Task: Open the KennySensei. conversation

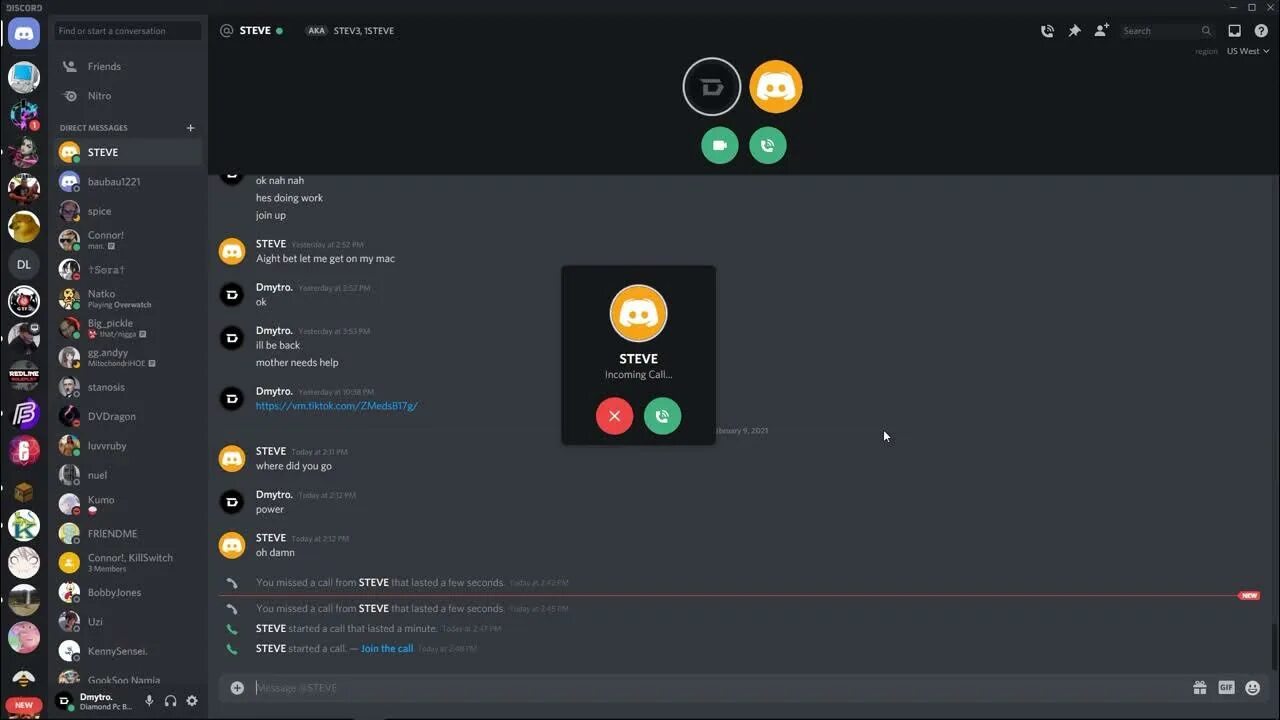Action: tap(129, 651)
